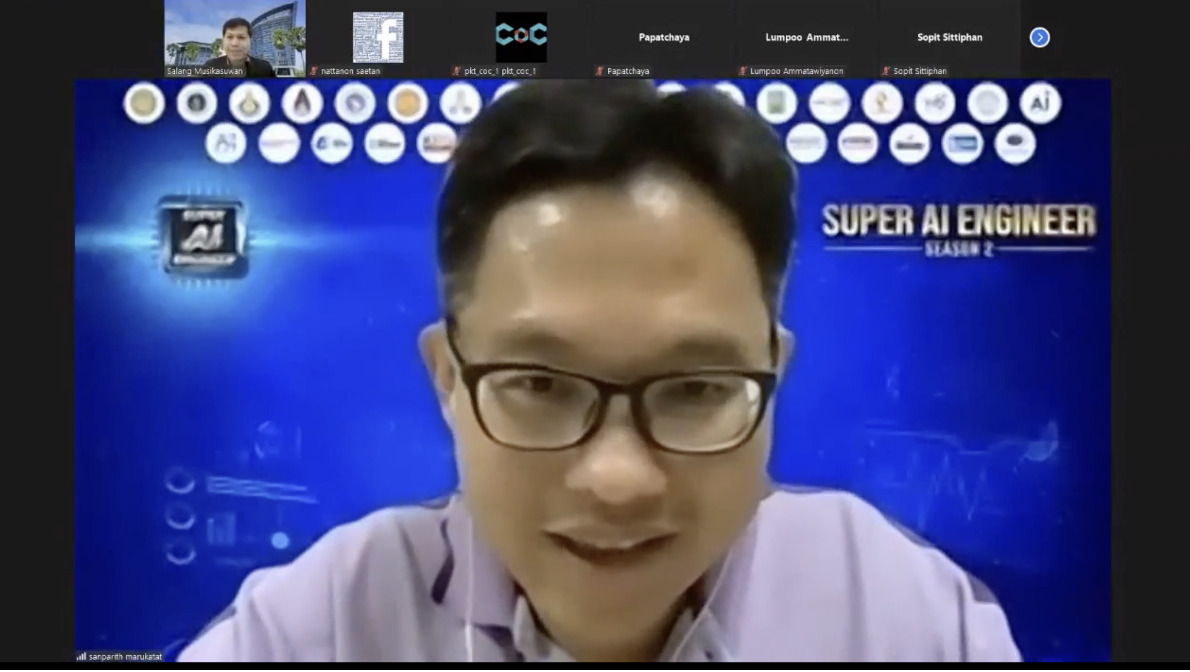Click the "sanparith marukatat" speaker name label

pos(125,657)
